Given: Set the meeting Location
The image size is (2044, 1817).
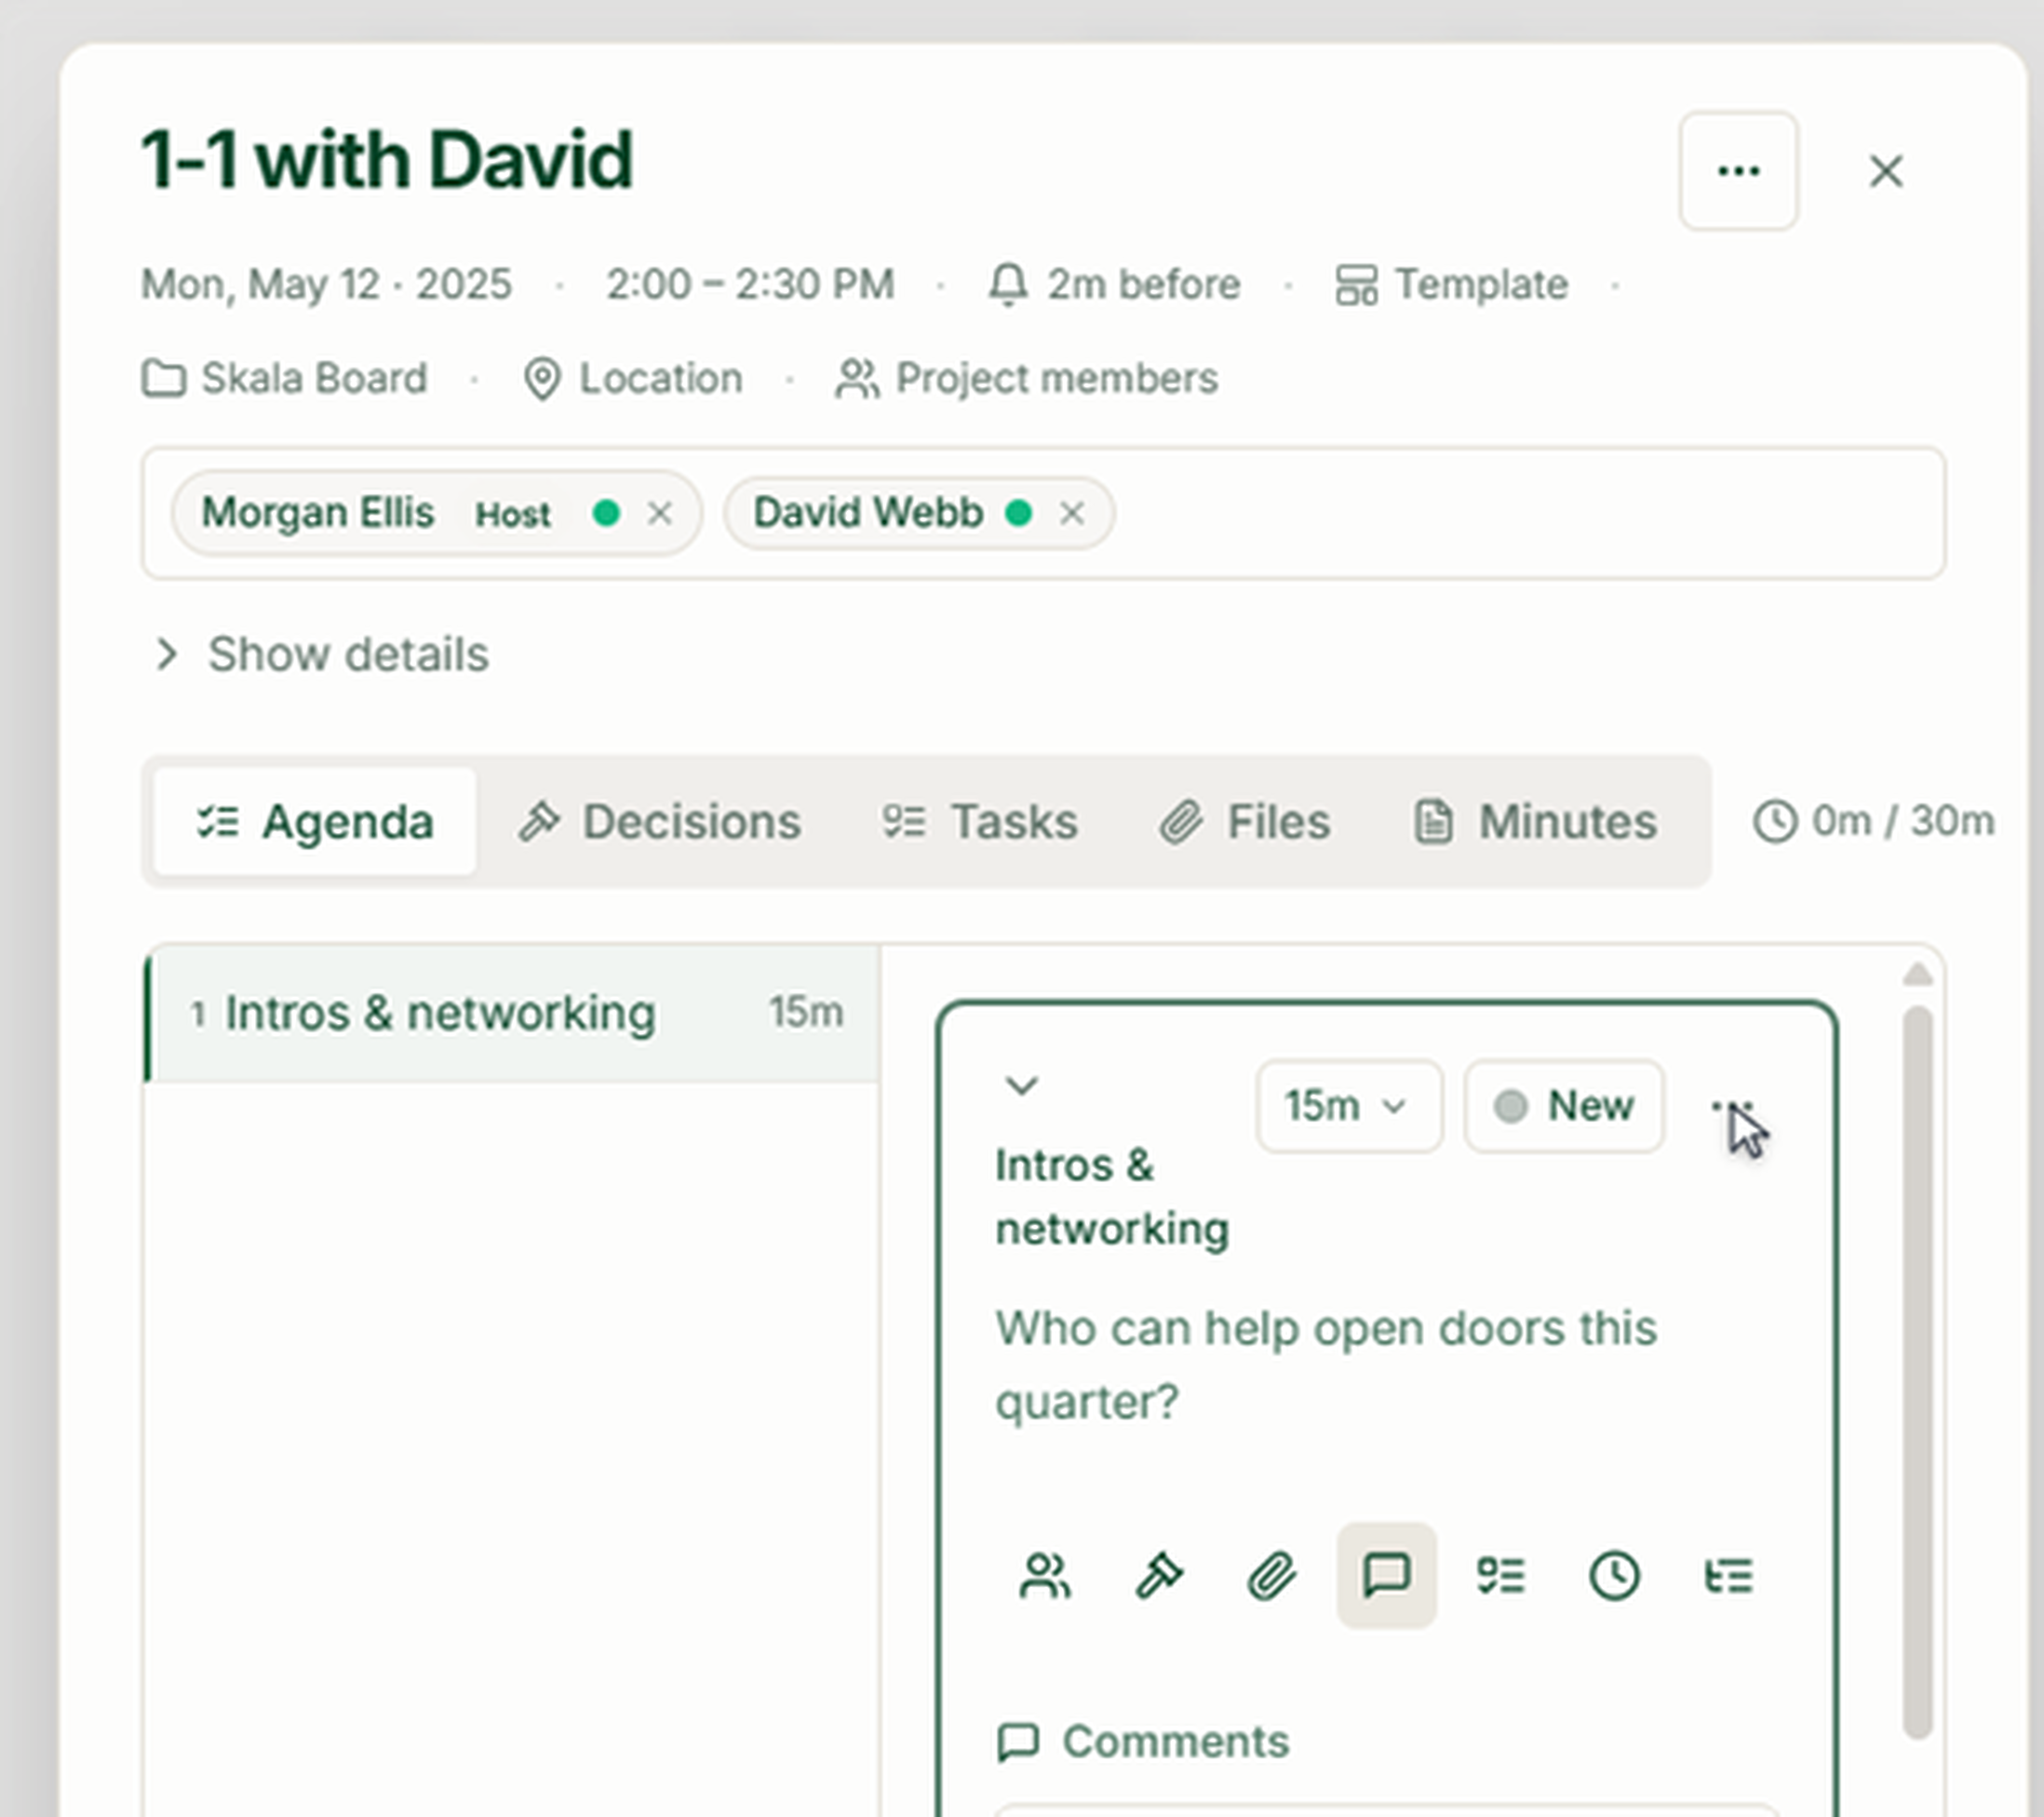Looking at the screenshot, I should 633,379.
